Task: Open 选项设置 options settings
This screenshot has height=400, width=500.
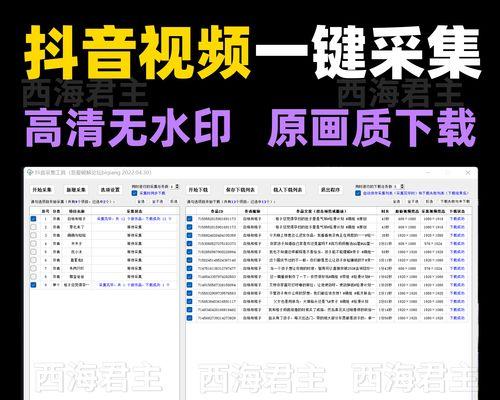Action: [x=110, y=190]
